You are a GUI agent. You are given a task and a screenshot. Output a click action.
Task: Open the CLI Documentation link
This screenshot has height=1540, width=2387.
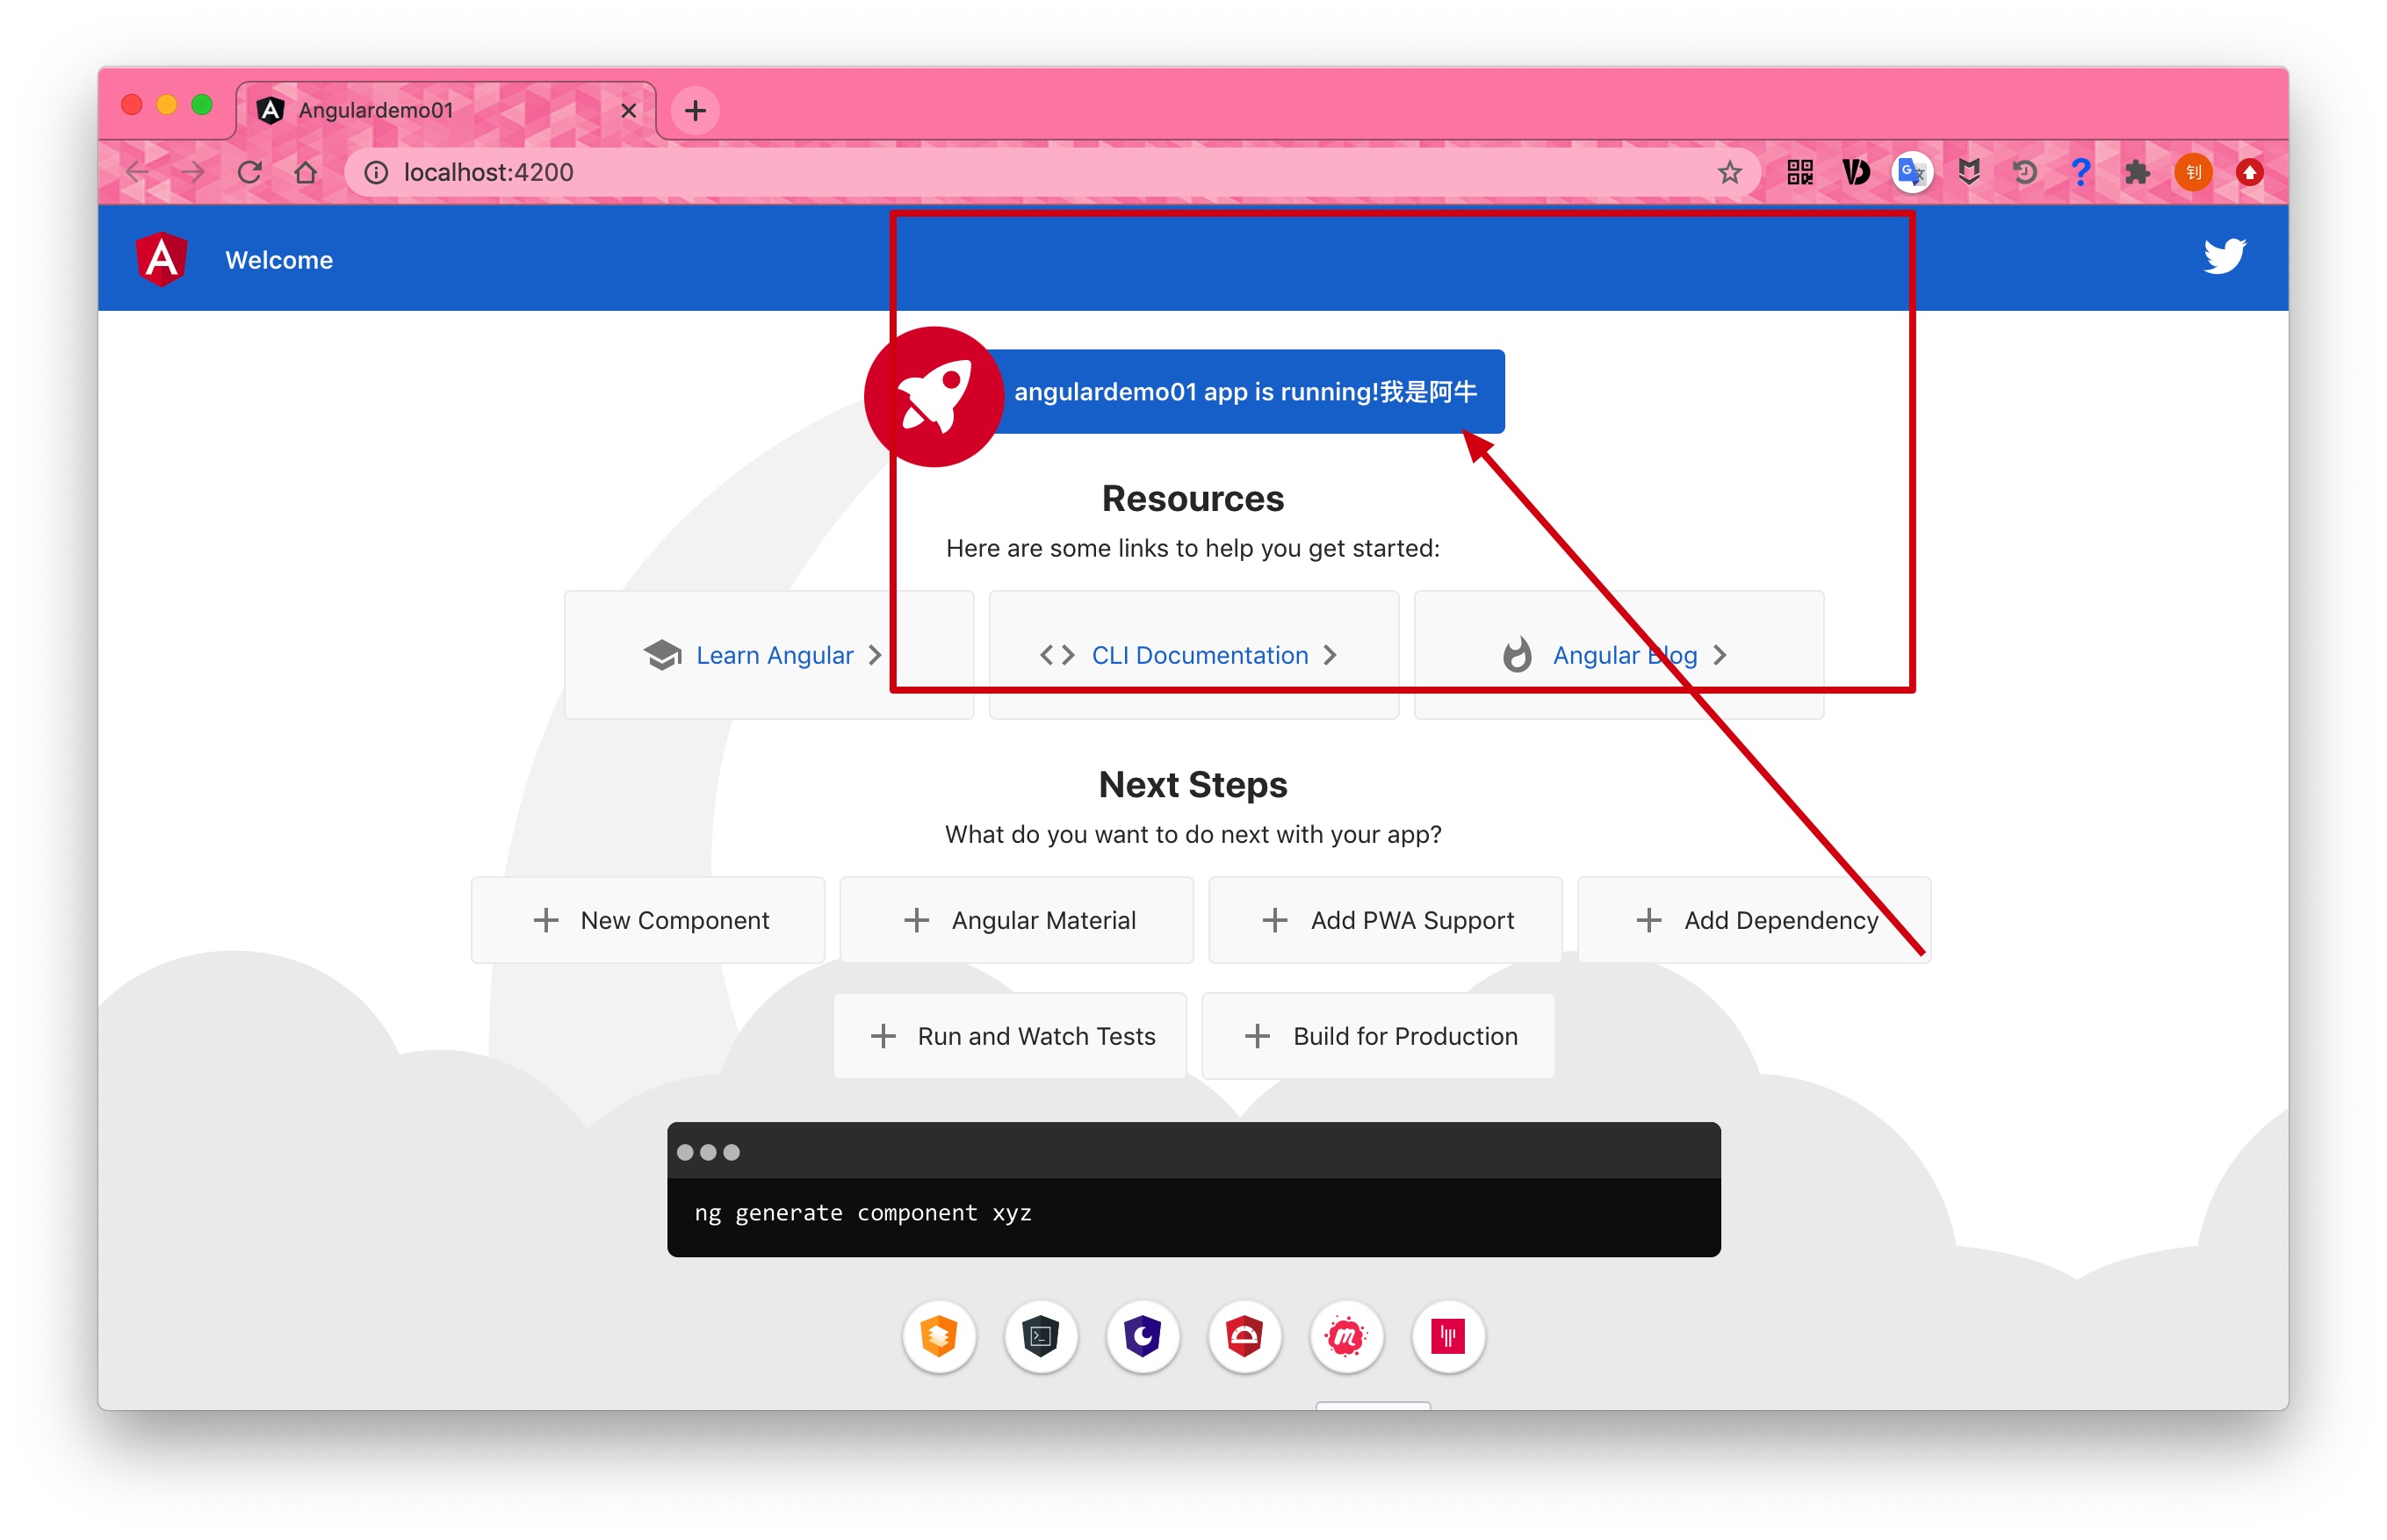pos(1195,654)
